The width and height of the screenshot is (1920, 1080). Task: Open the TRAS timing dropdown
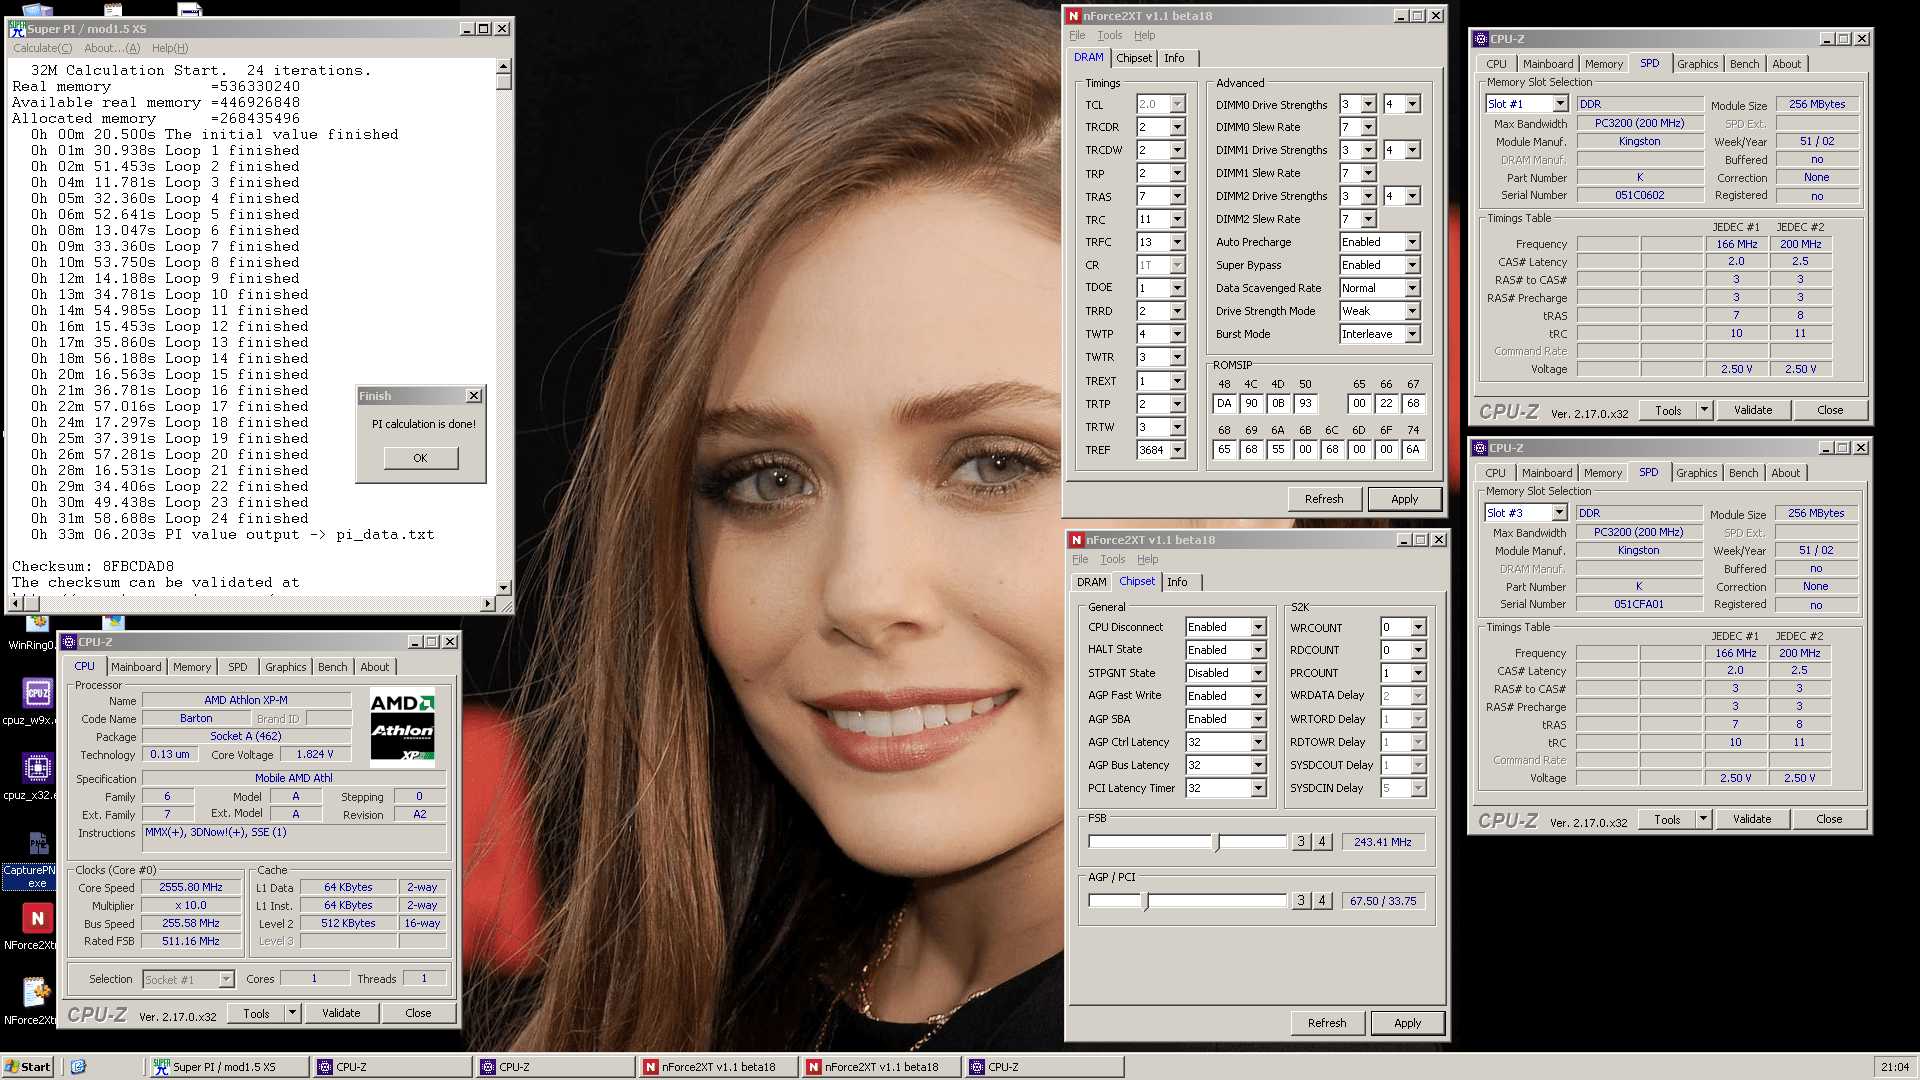click(1177, 196)
